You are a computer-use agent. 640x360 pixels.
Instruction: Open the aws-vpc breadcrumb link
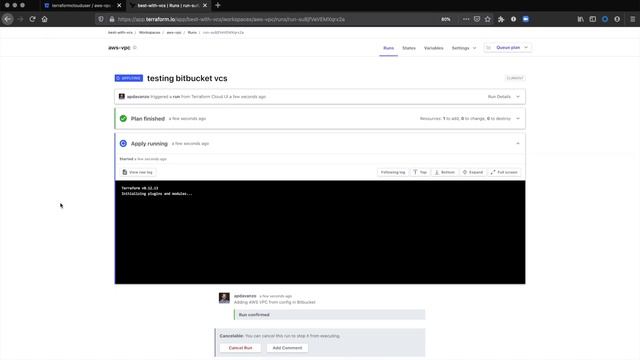coord(174,32)
